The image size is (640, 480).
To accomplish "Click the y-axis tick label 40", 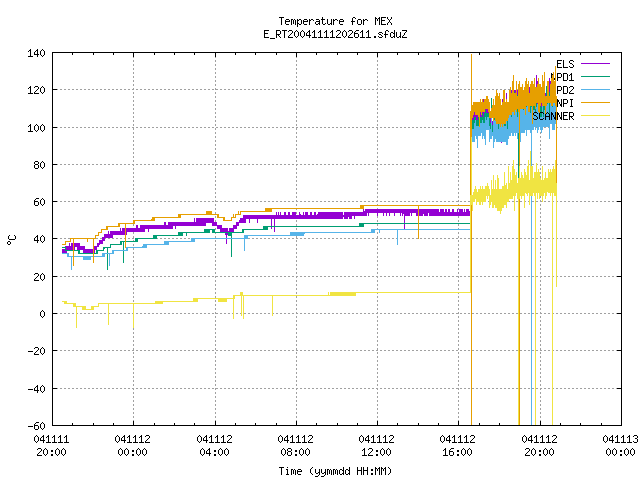I will point(40,239).
